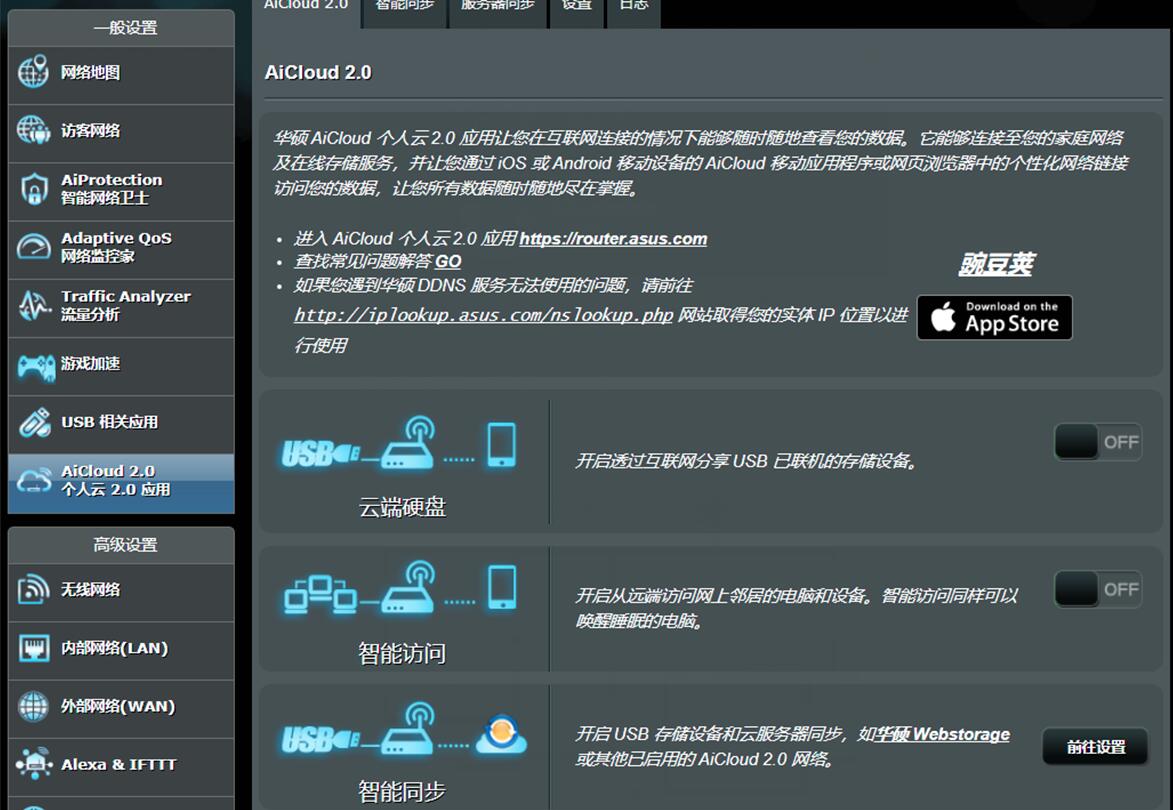Enable the 云端硬盘 sharing toggle
This screenshot has width=1173, height=810.
[1097, 442]
